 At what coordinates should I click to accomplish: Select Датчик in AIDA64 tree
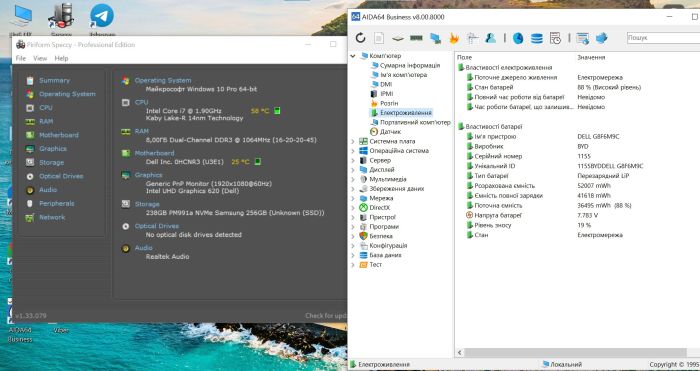(x=390, y=132)
